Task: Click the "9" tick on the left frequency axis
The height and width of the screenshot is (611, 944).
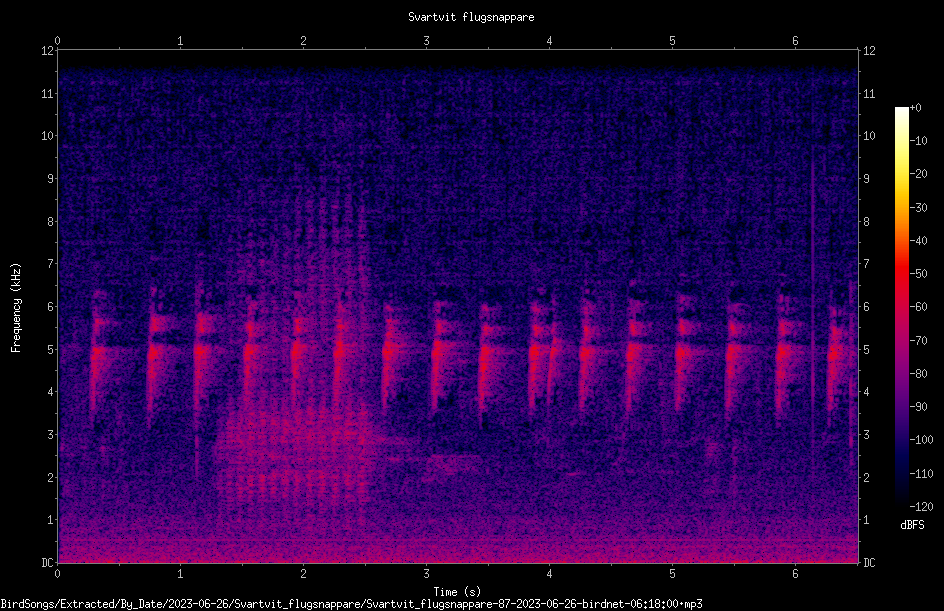Action: coord(51,179)
